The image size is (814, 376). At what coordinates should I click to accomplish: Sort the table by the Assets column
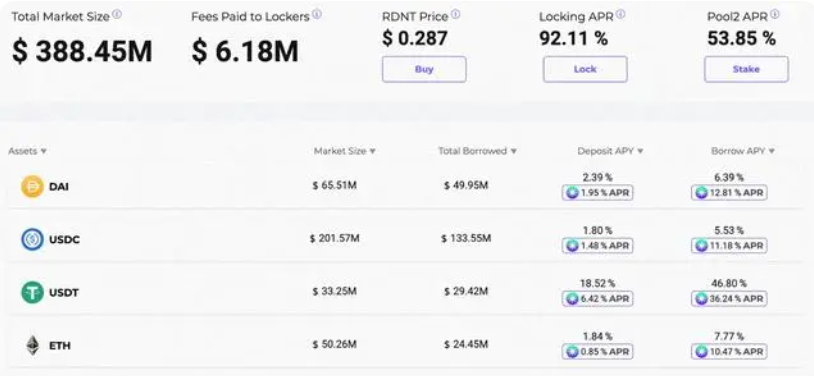[28, 151]
